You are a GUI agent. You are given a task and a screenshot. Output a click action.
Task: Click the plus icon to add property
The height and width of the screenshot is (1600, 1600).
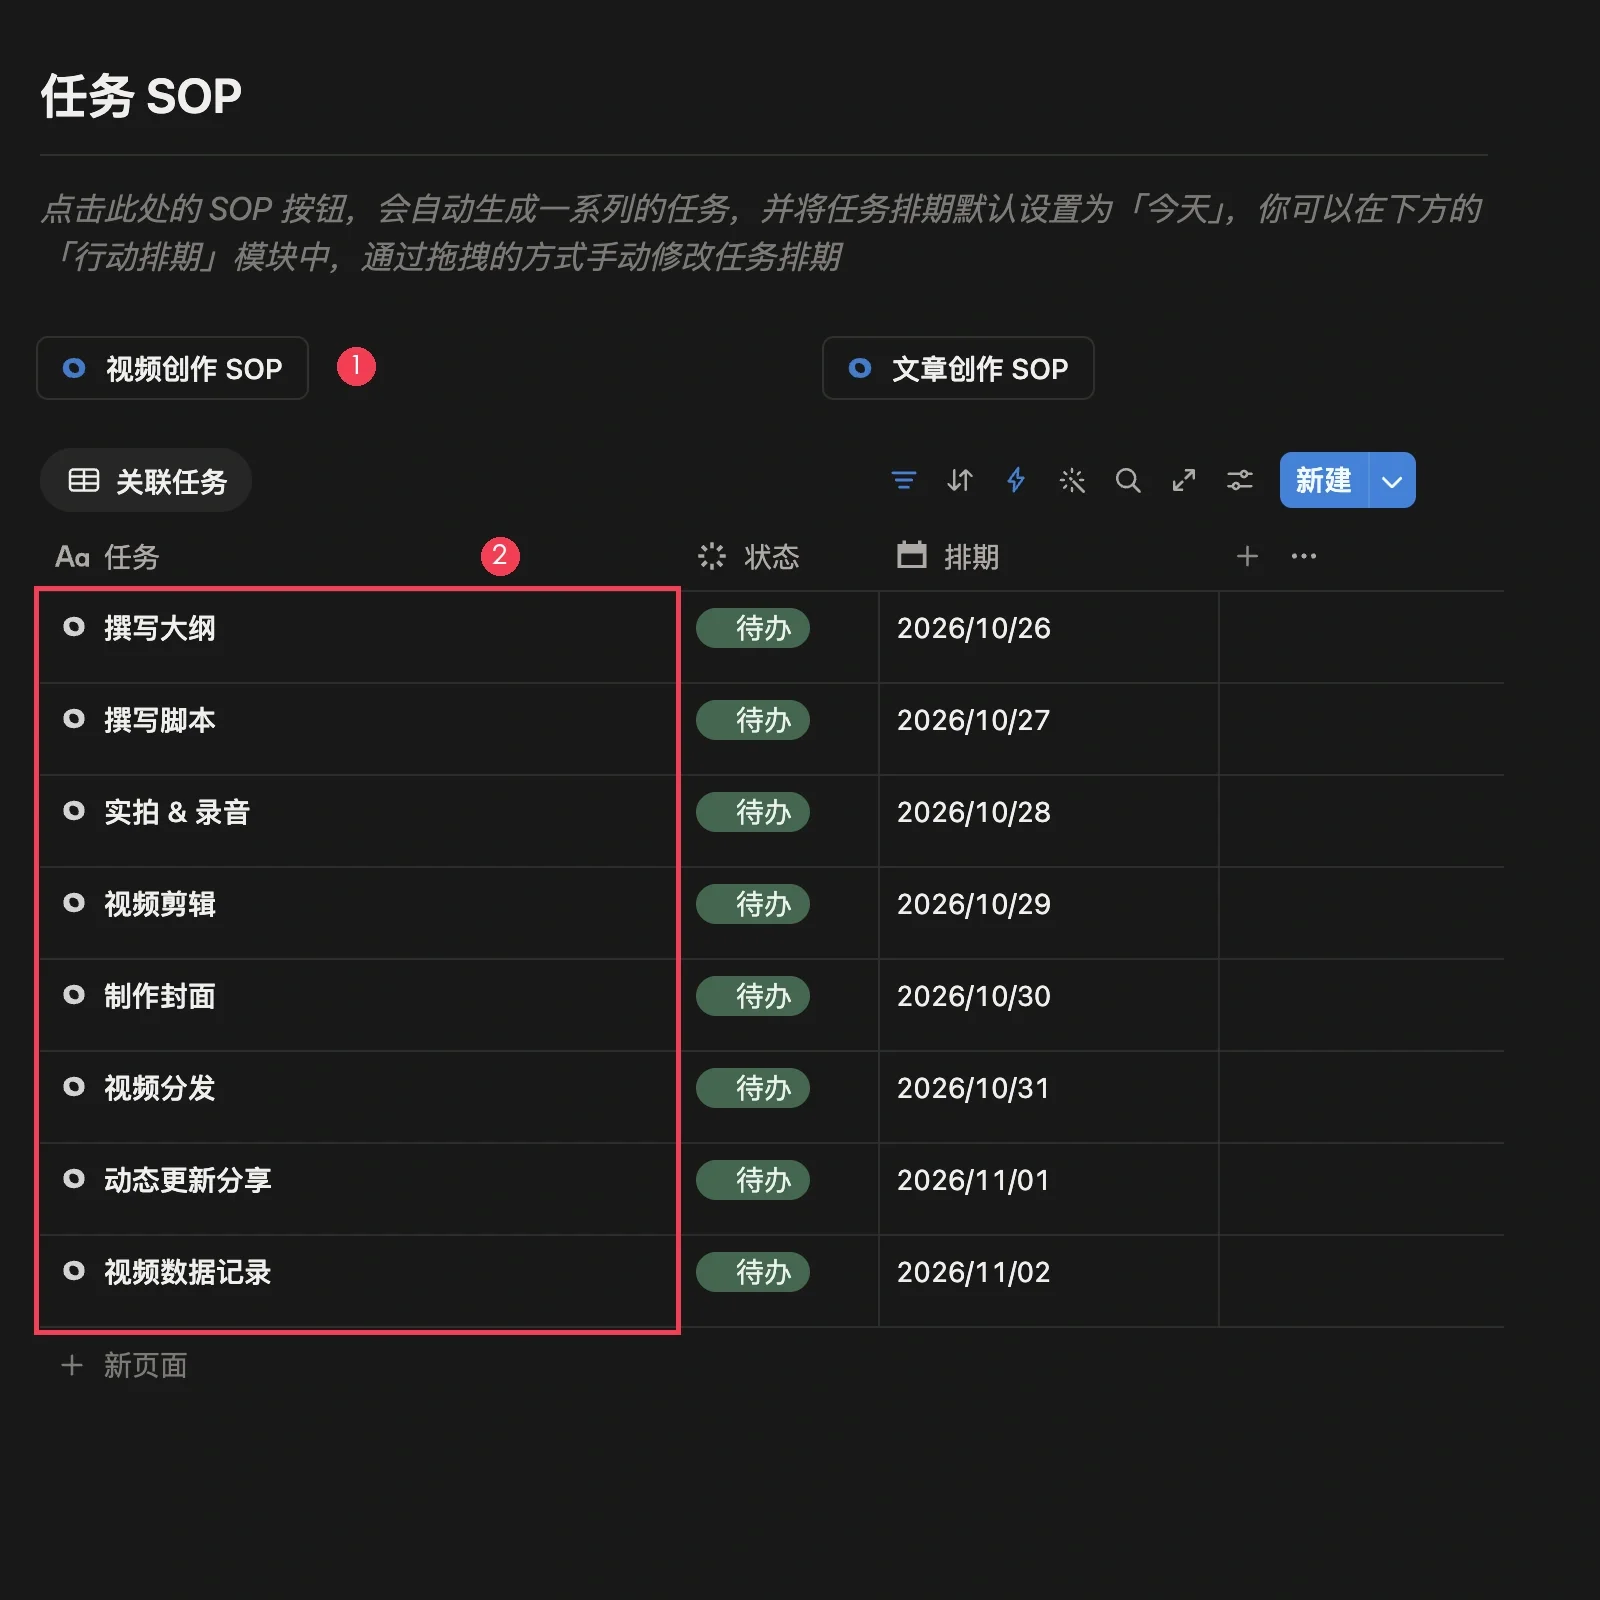[x=1247, y=556]
